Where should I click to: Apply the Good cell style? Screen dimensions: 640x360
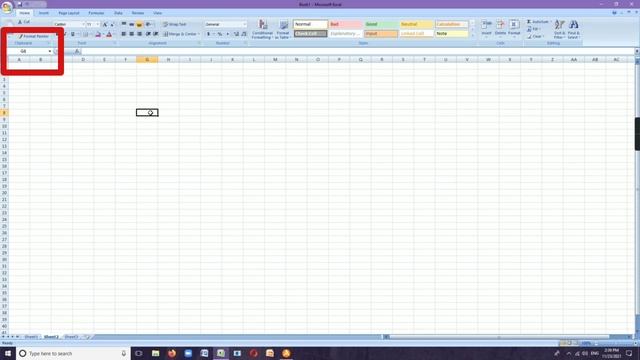(x=380, y=24)
